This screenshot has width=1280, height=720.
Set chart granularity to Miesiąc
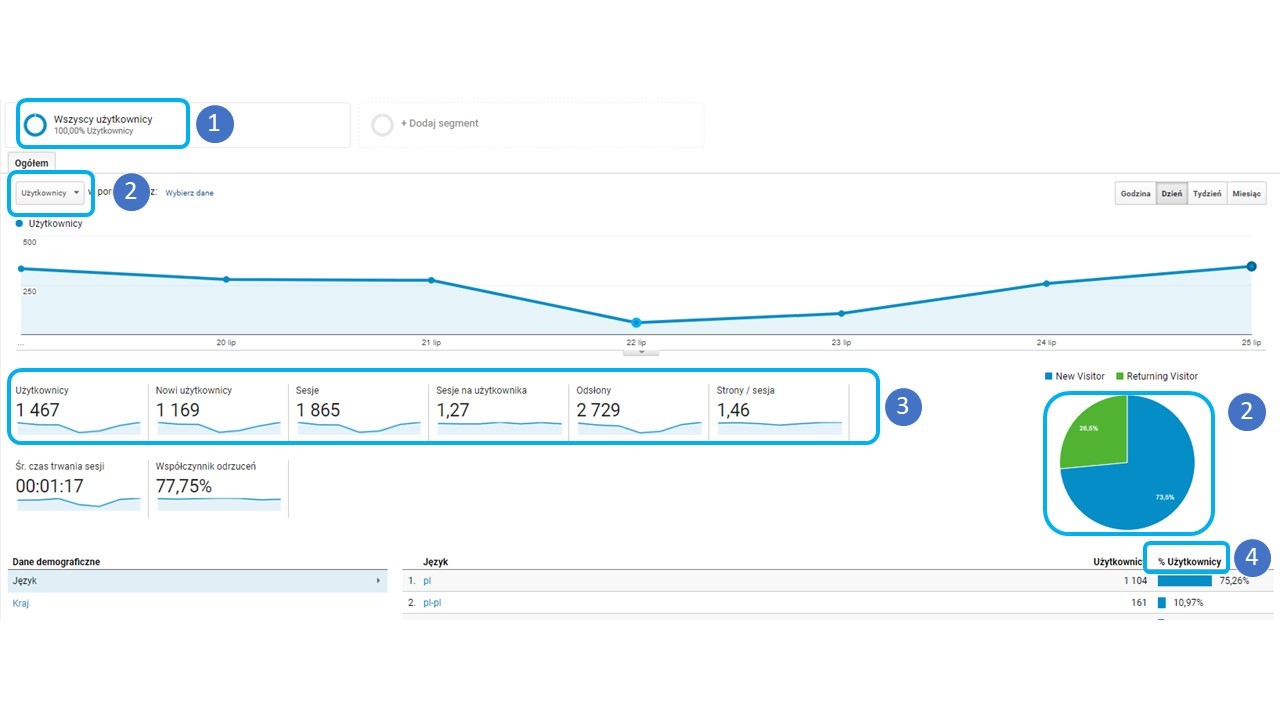(1246, 194)
